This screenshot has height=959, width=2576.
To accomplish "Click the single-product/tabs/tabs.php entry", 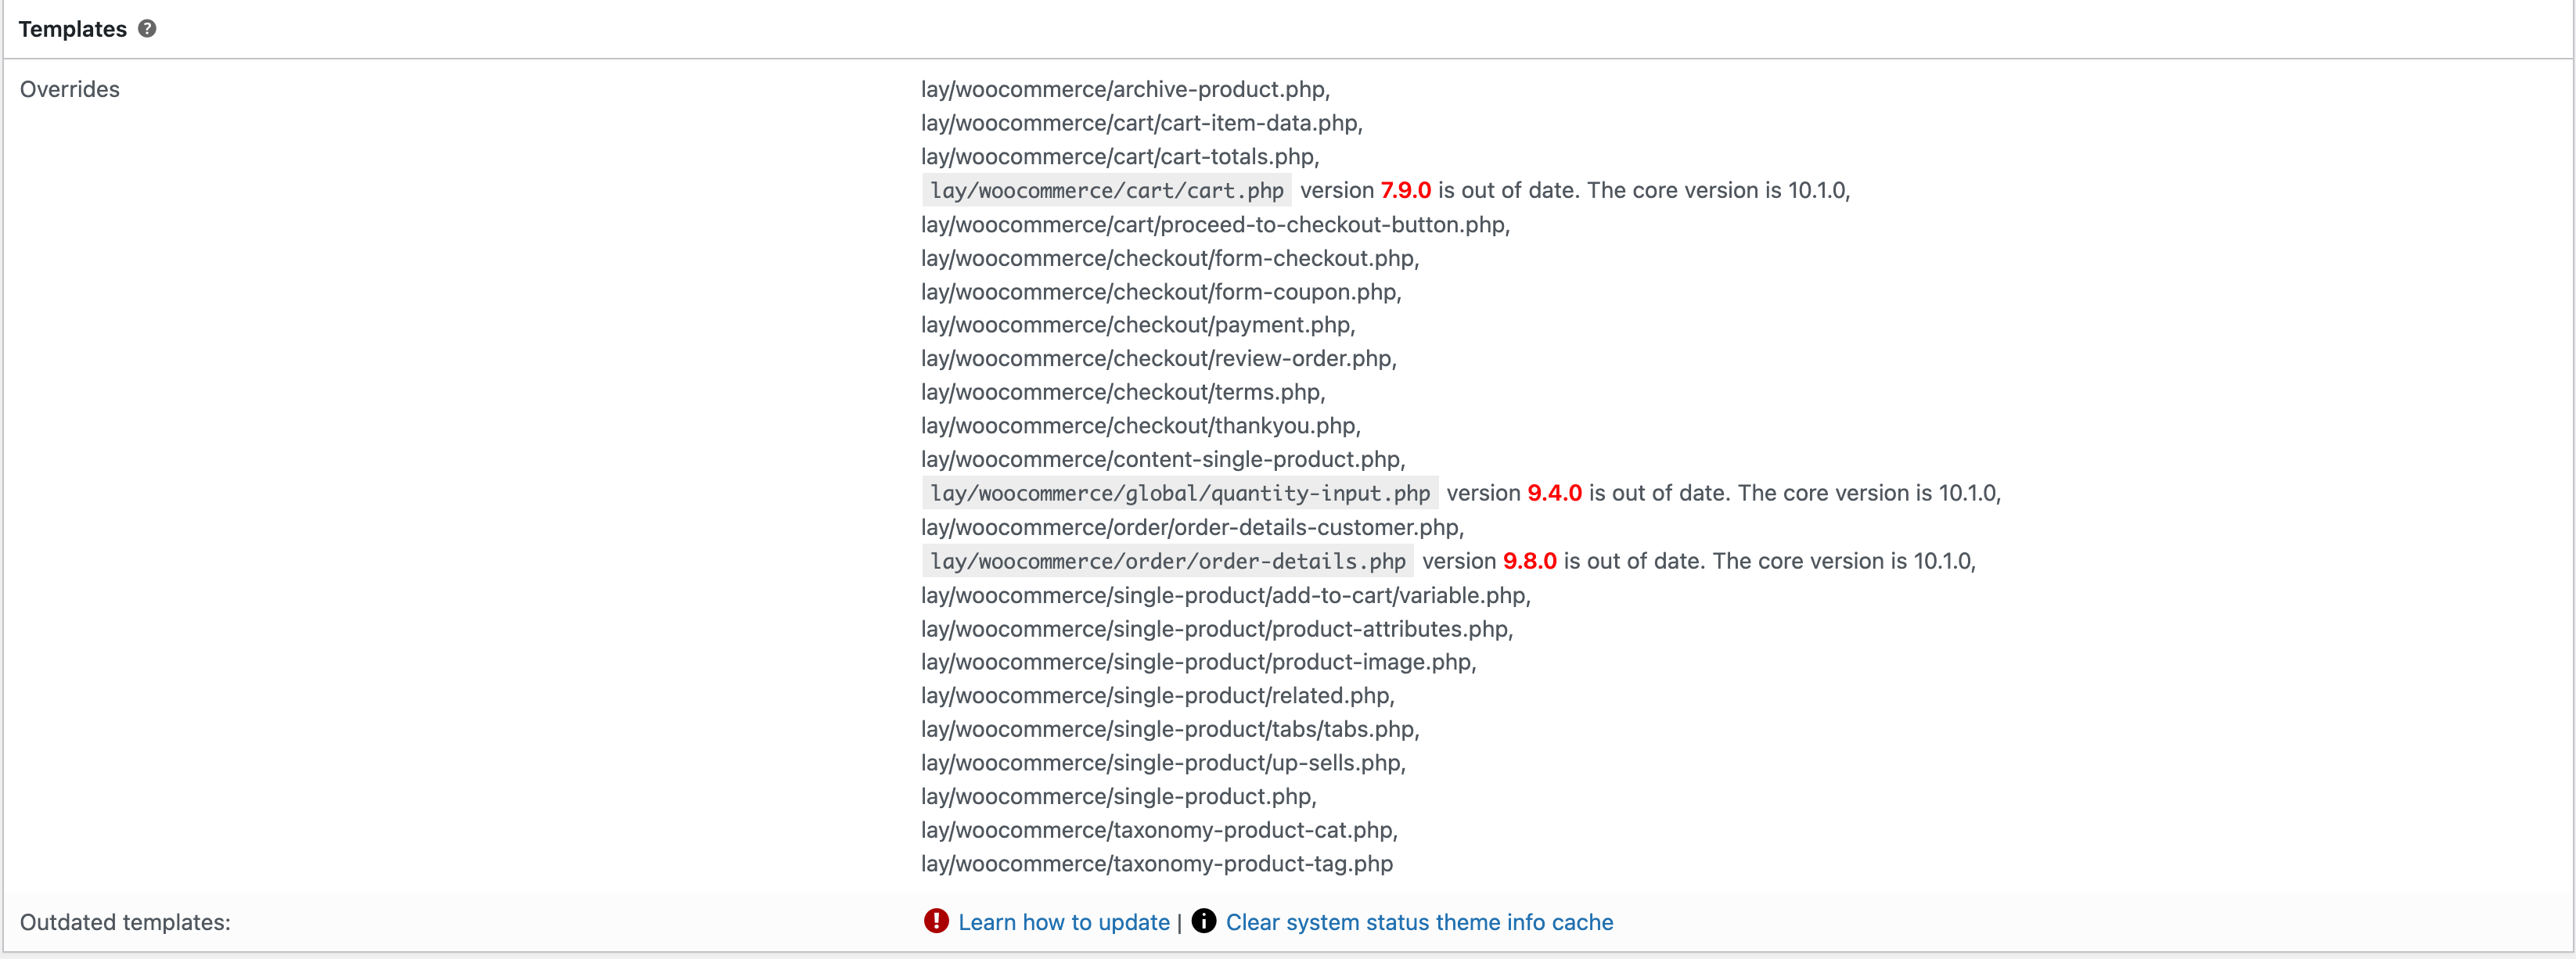I will [1169, 729].
